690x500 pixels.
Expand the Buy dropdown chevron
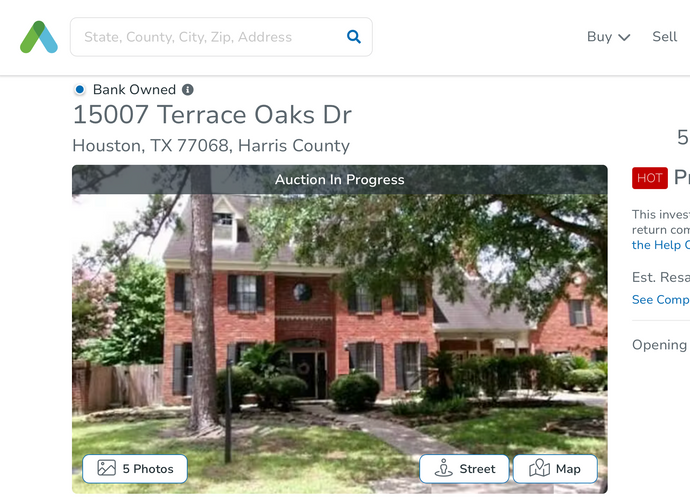624,37
